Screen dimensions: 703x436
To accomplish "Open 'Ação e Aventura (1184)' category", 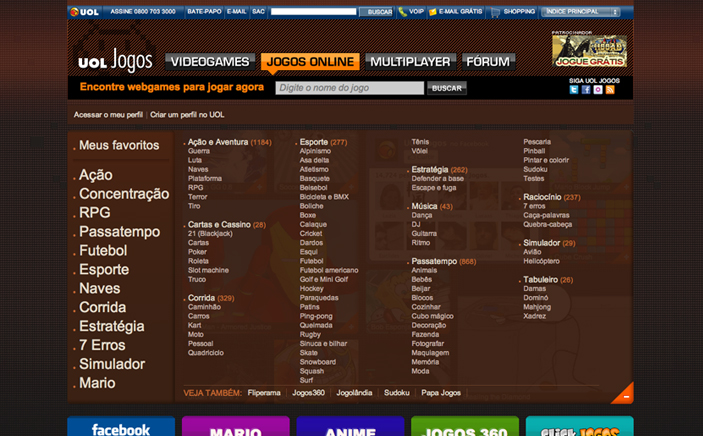I will [x=230, y=142].
